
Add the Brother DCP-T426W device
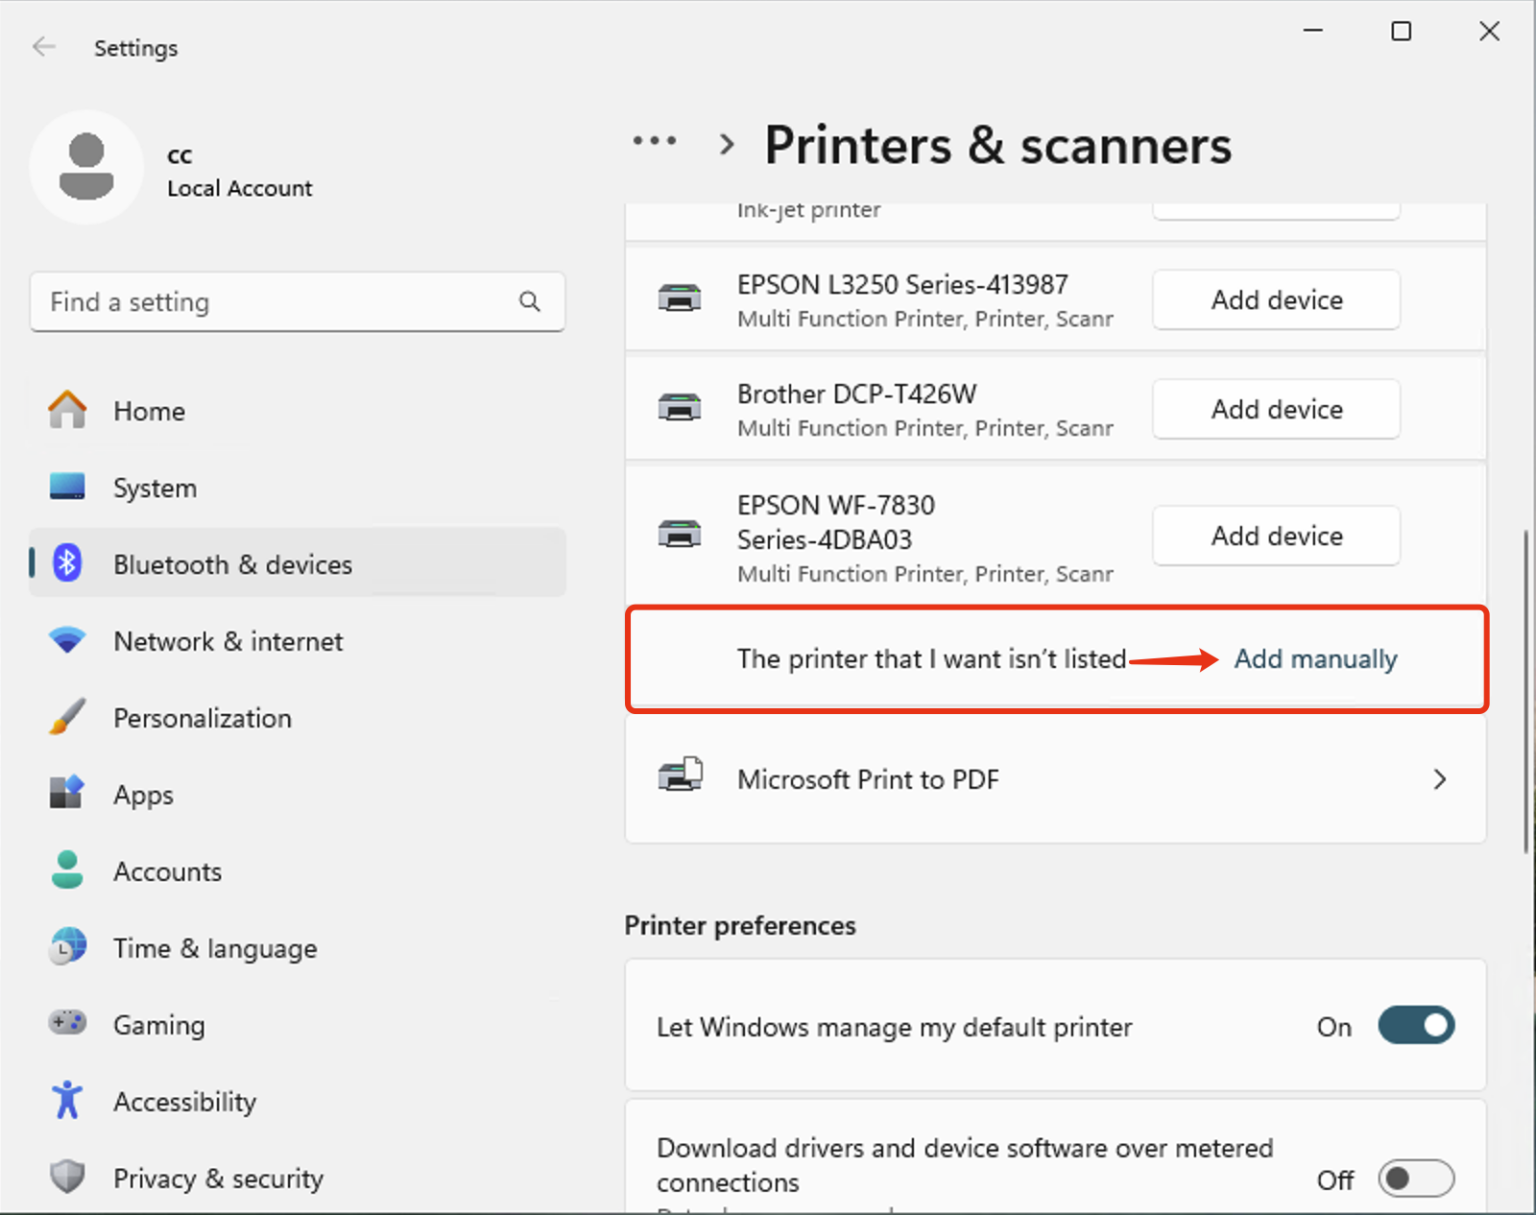[1276, 409]
